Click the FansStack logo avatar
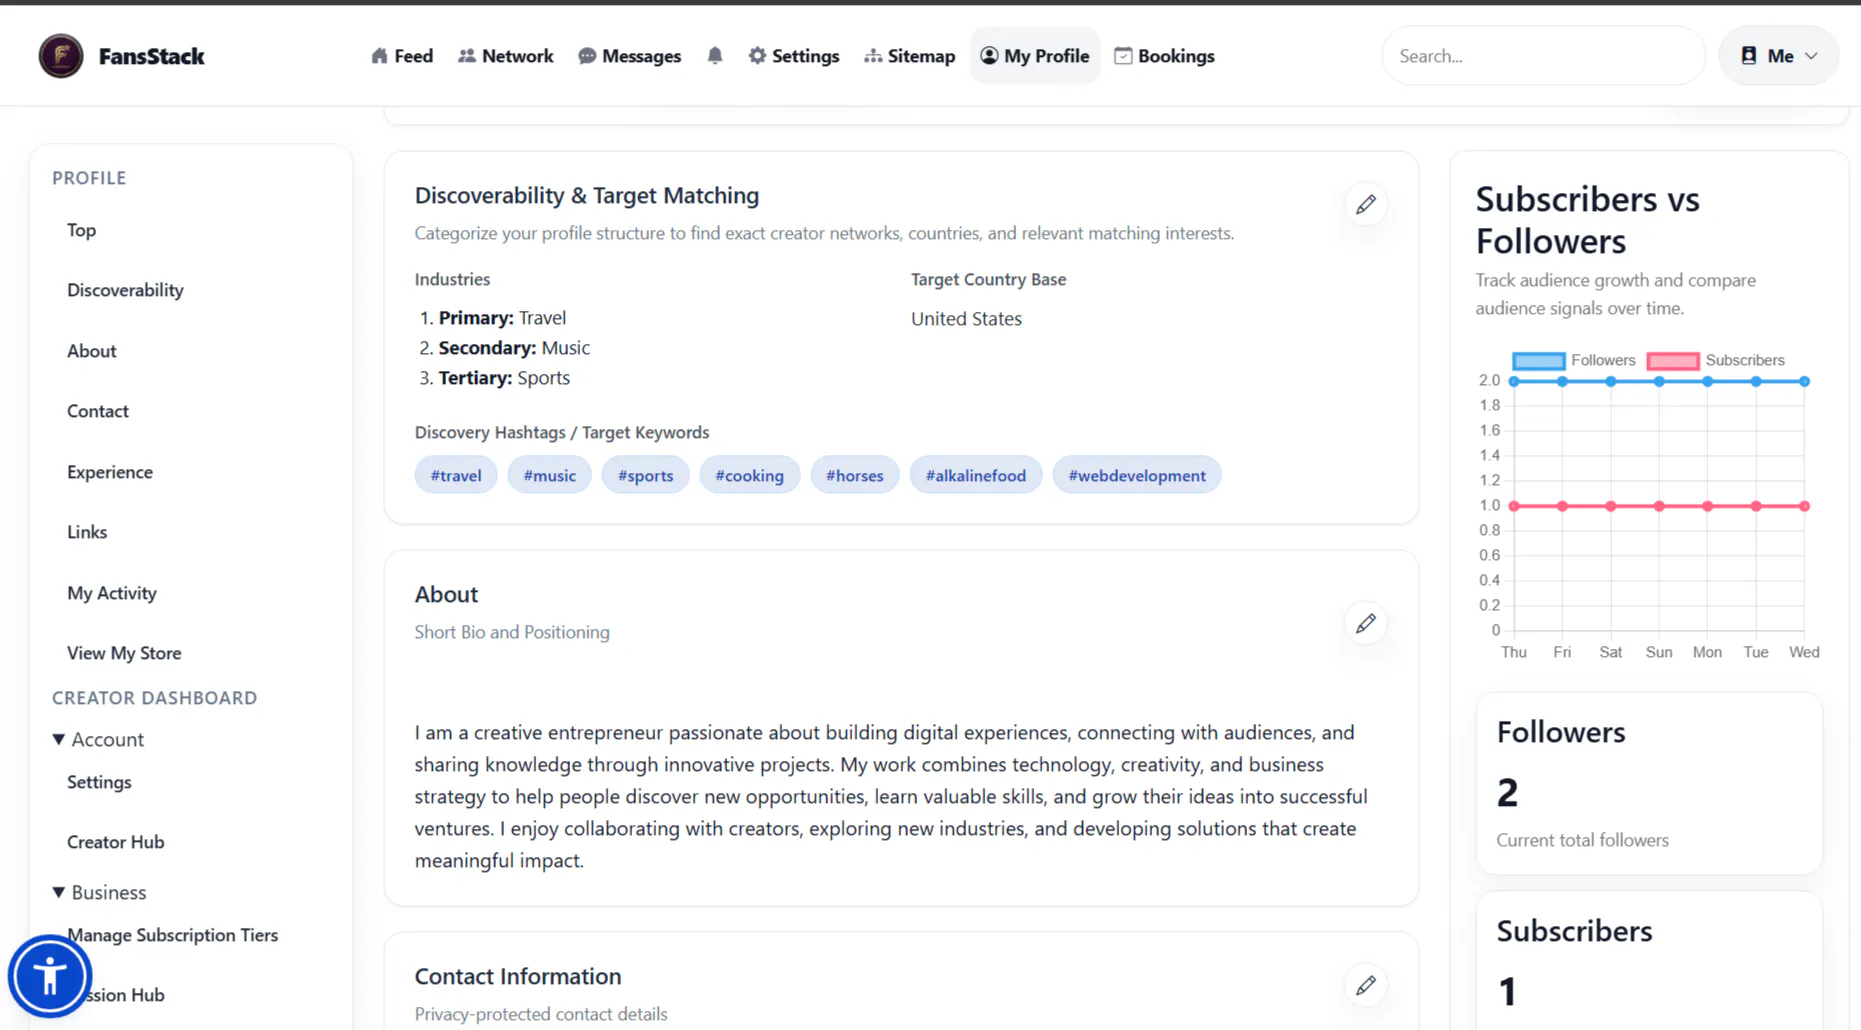This screenshot has height=1030, width=1861. (x=61, y=56)
